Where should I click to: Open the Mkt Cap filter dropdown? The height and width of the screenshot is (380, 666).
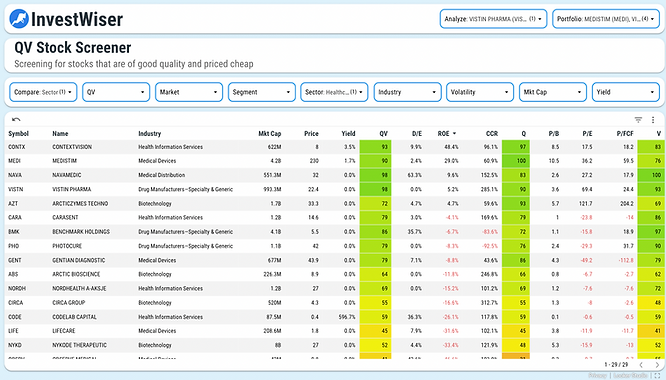552,92
